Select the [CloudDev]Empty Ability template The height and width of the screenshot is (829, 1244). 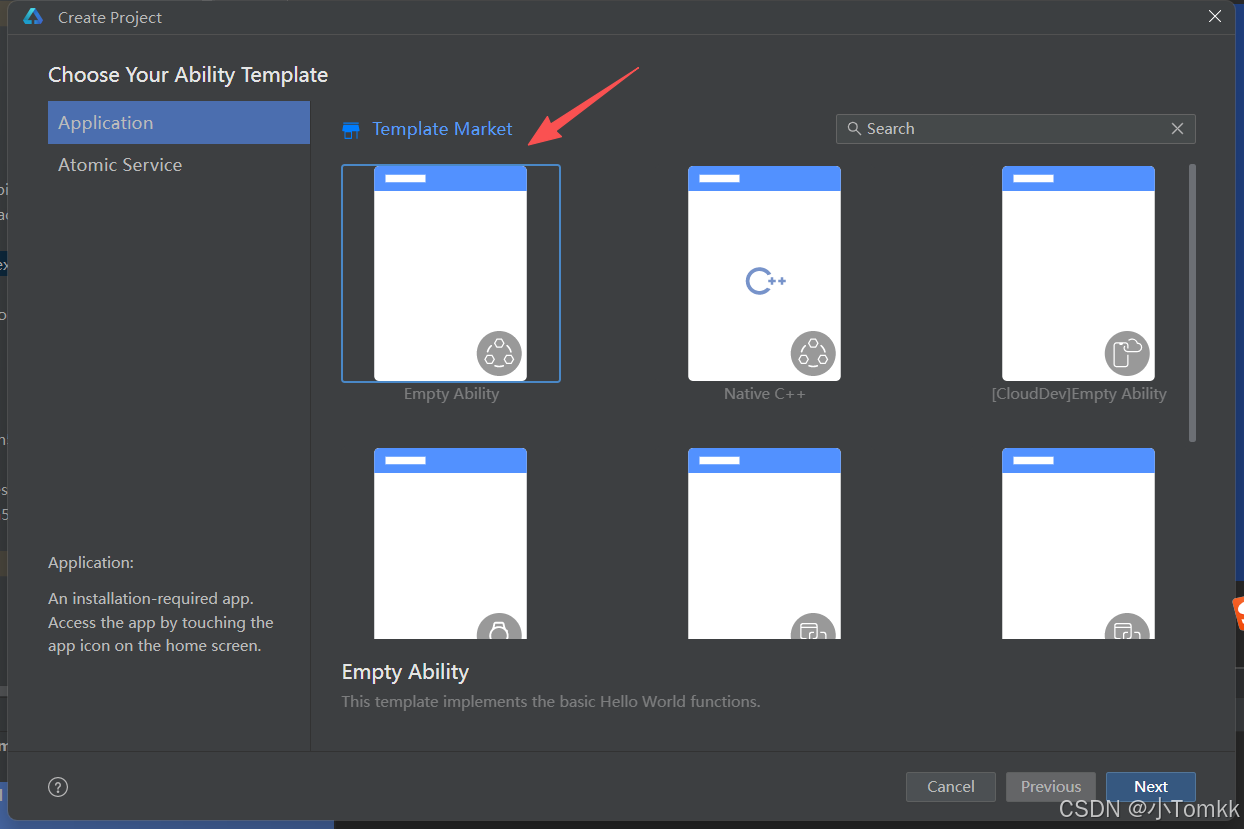pos(1078,273)
